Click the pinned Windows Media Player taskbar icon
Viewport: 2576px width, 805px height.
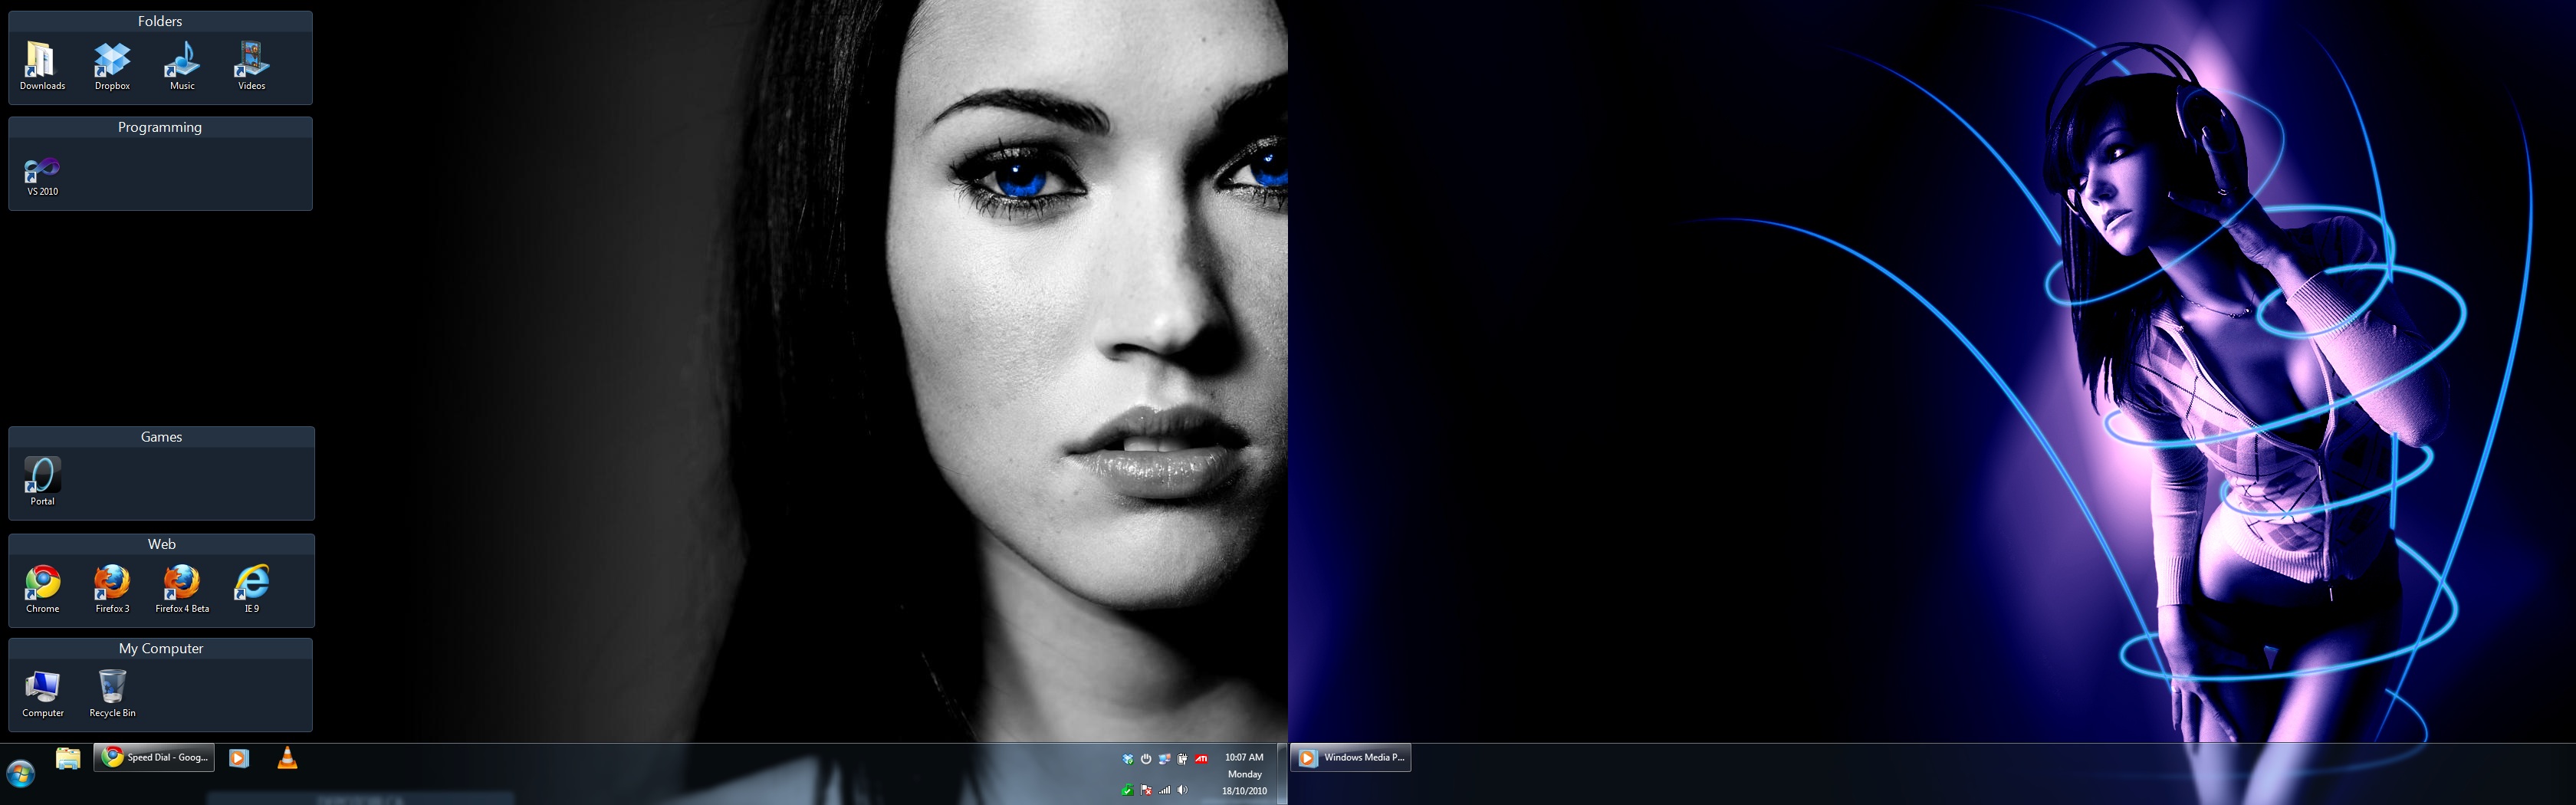[x=239, y=758]
